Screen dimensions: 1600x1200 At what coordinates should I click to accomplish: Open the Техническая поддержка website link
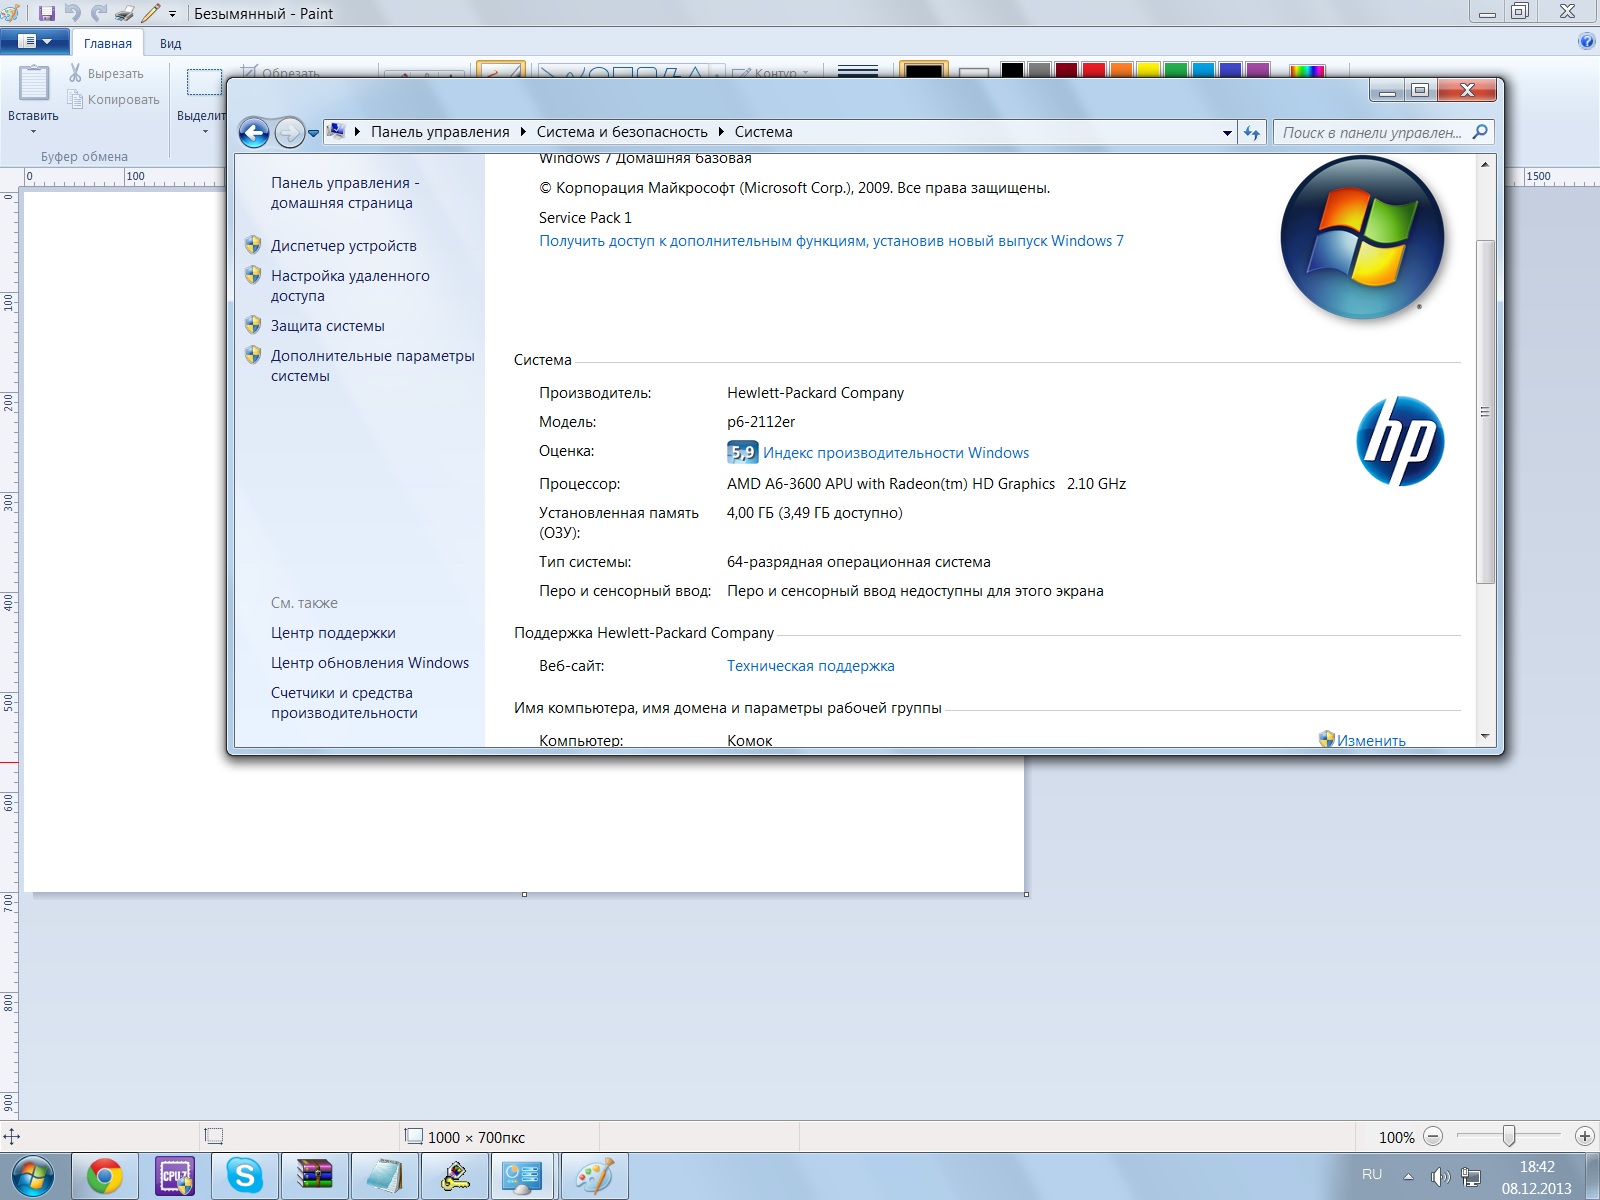(x=810, y=666)
